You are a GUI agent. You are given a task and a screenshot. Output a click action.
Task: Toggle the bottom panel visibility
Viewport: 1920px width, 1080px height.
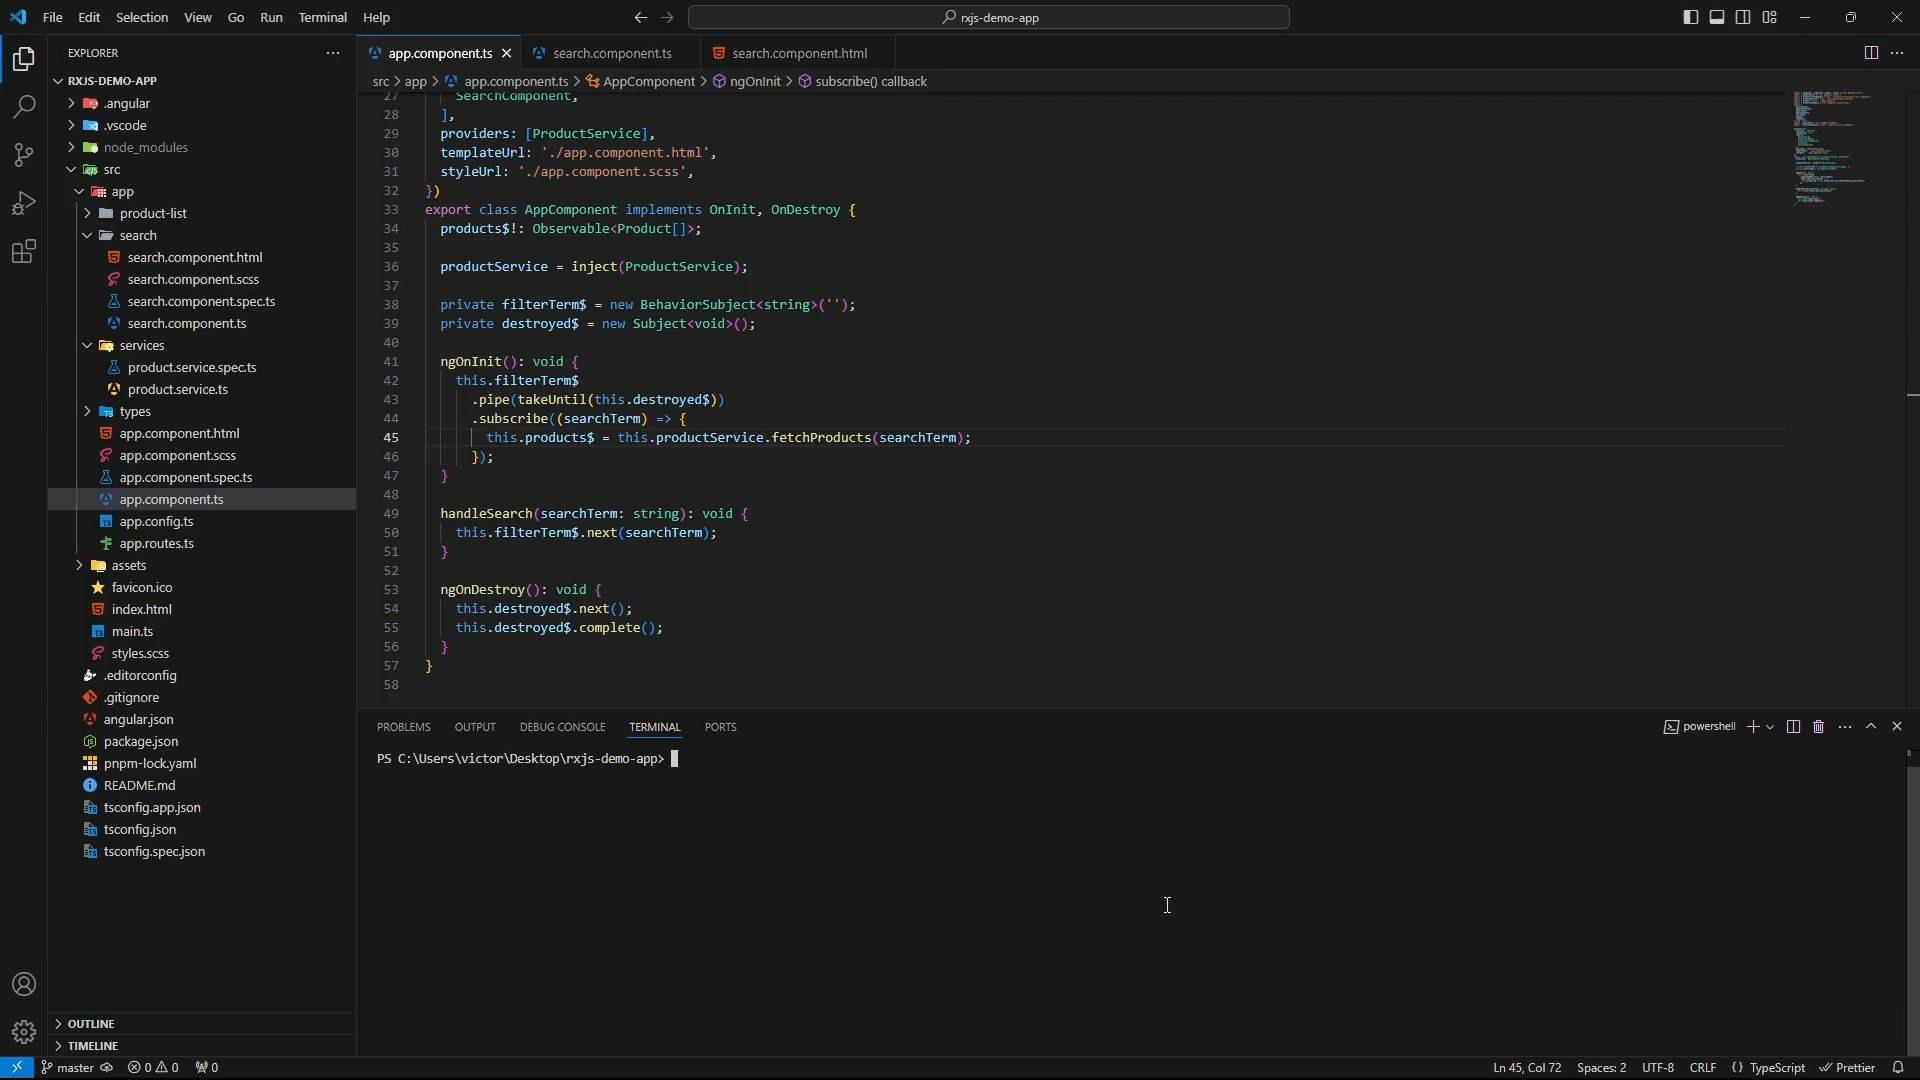click(x=1717, y=17)
